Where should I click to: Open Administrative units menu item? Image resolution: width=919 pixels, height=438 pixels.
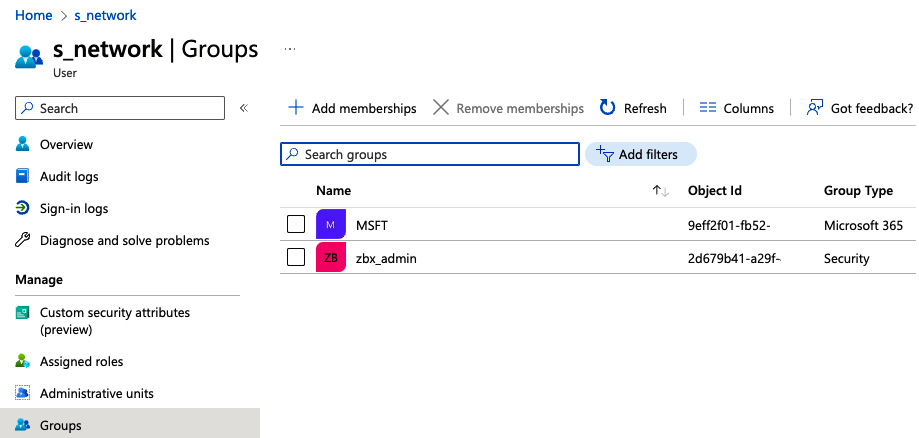click(x=97, y=393)
